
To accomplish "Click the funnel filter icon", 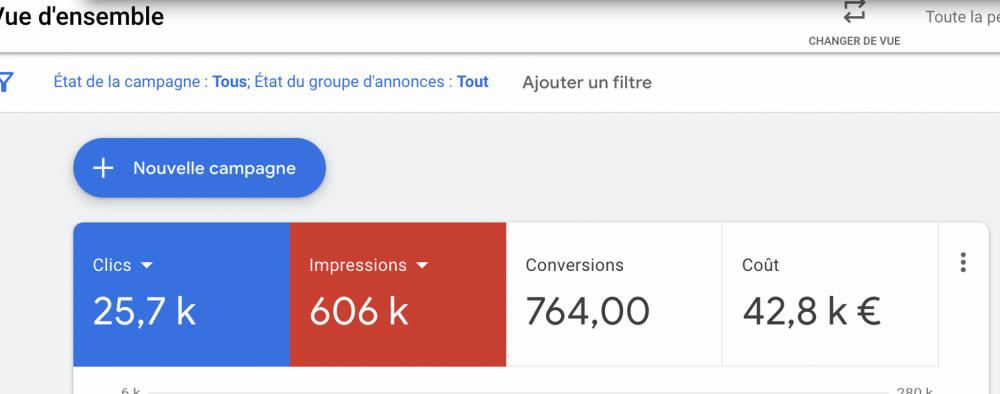I will pos(6,82).
